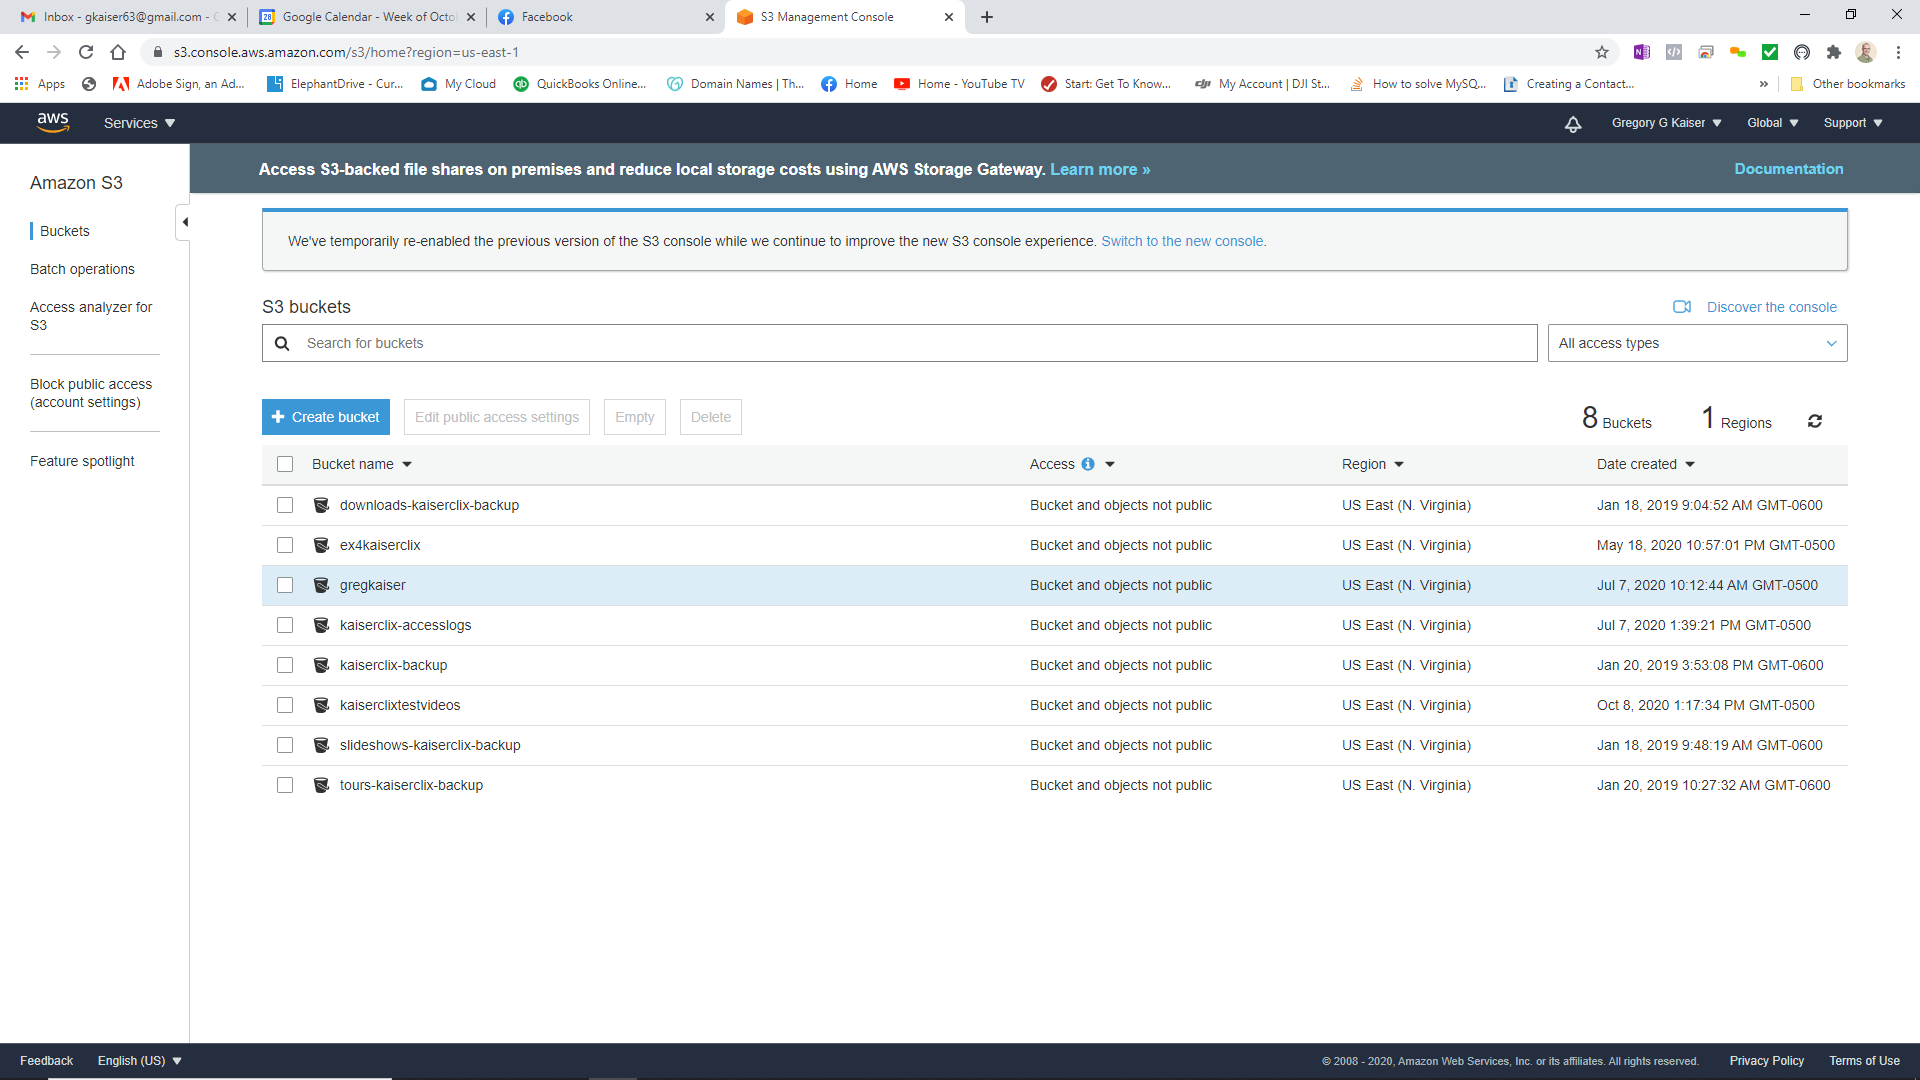The height and width of the screenshot is (1080, 1920).
Task: Check the gregkaiser row checkbox
Action: coord(285,585)
